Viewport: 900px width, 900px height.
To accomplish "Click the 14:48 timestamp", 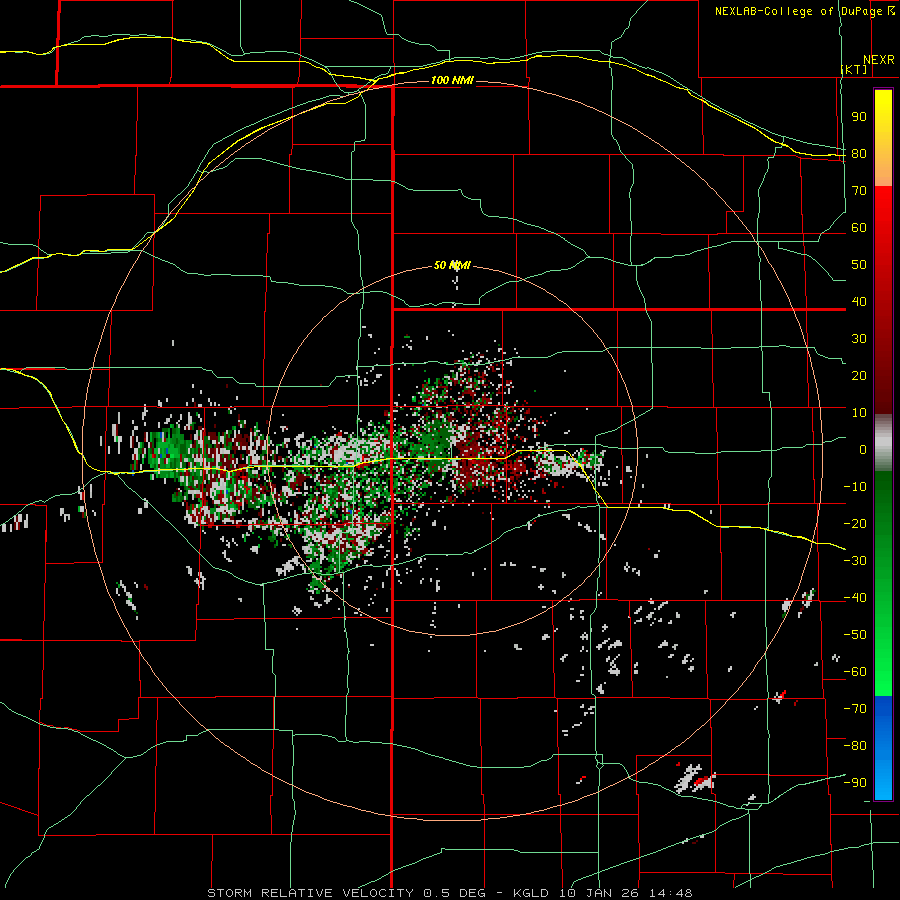I will coord(671,893).
